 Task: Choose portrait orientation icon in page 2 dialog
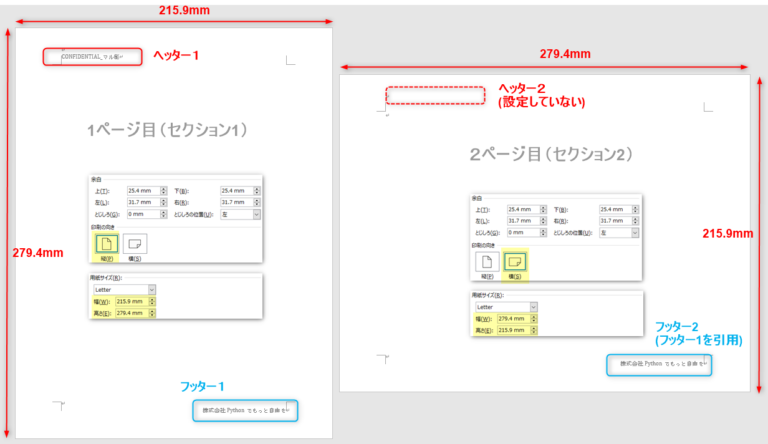coord(488,261)
